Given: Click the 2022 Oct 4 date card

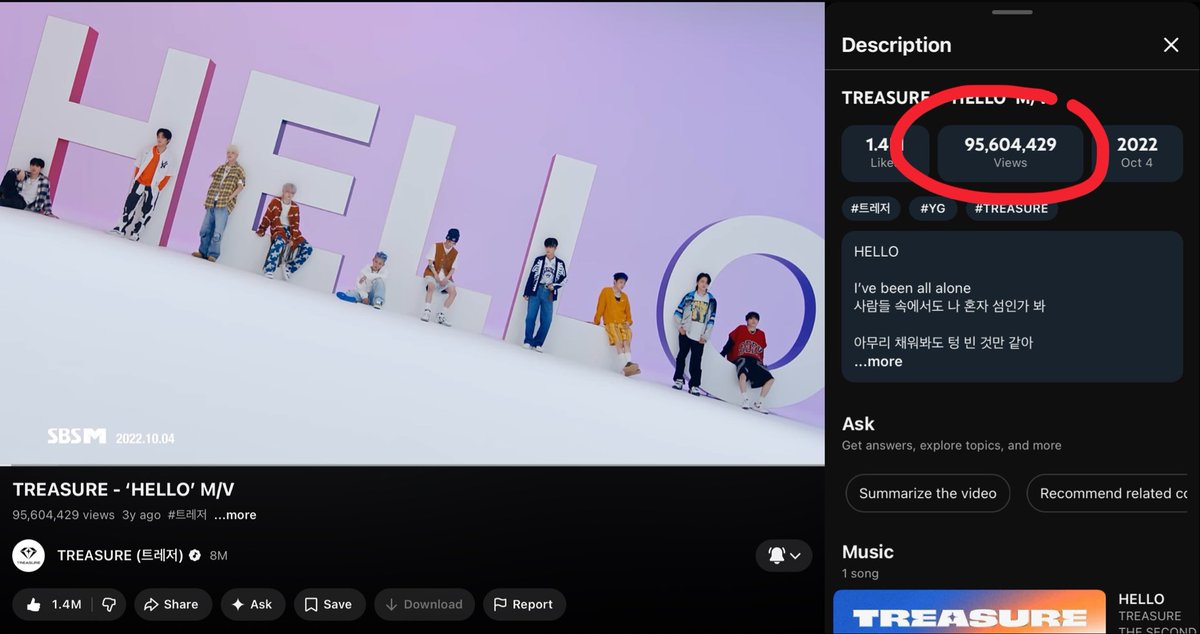Looking at the screenshot, I should [1138, 153].
